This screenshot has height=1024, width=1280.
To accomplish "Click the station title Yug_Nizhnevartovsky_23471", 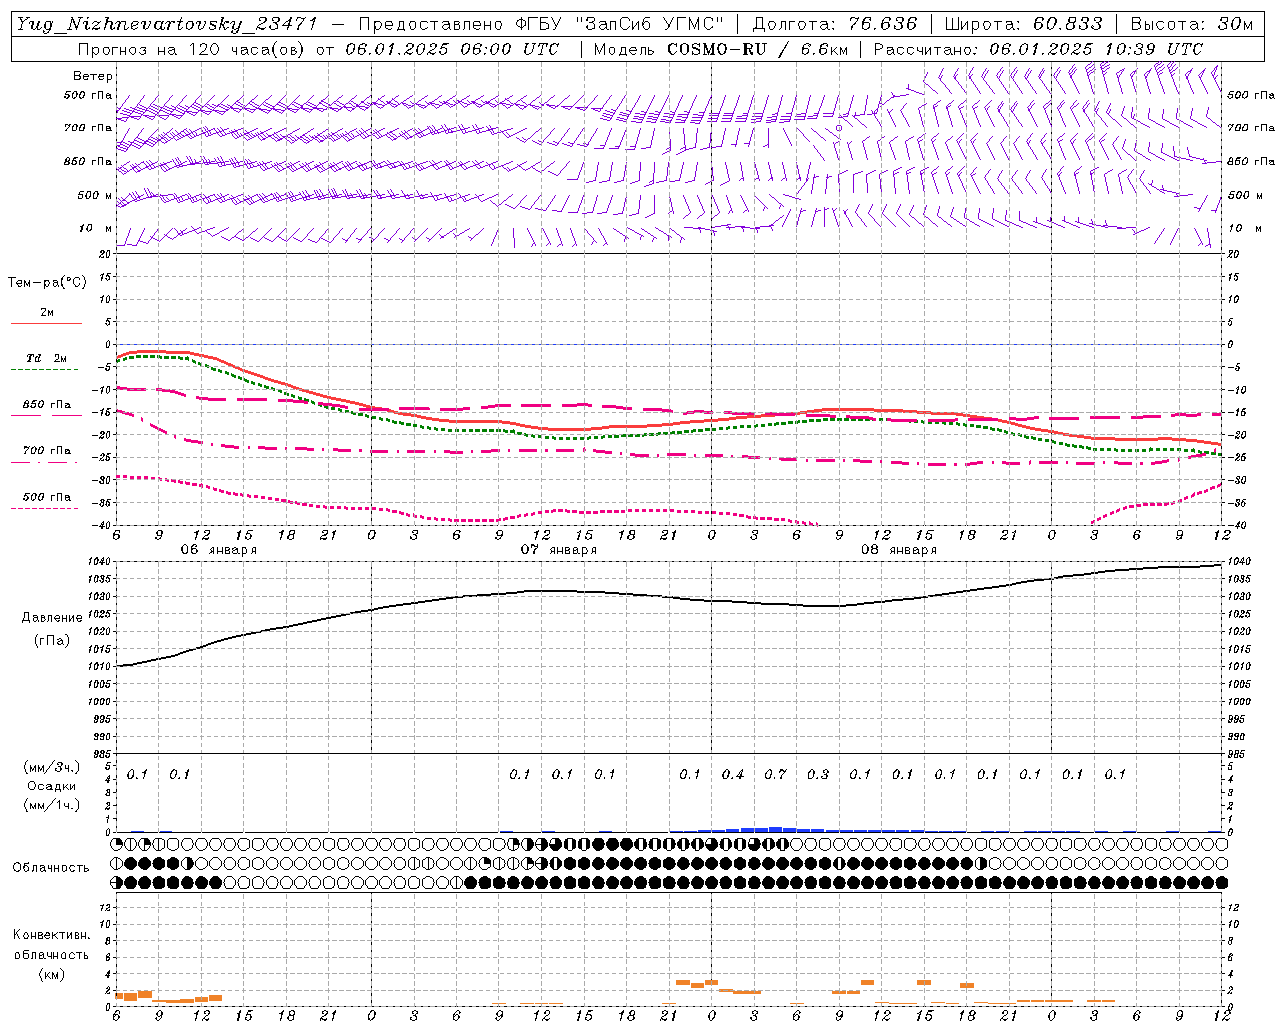I will pyautogui.click(x=166, y=24).
